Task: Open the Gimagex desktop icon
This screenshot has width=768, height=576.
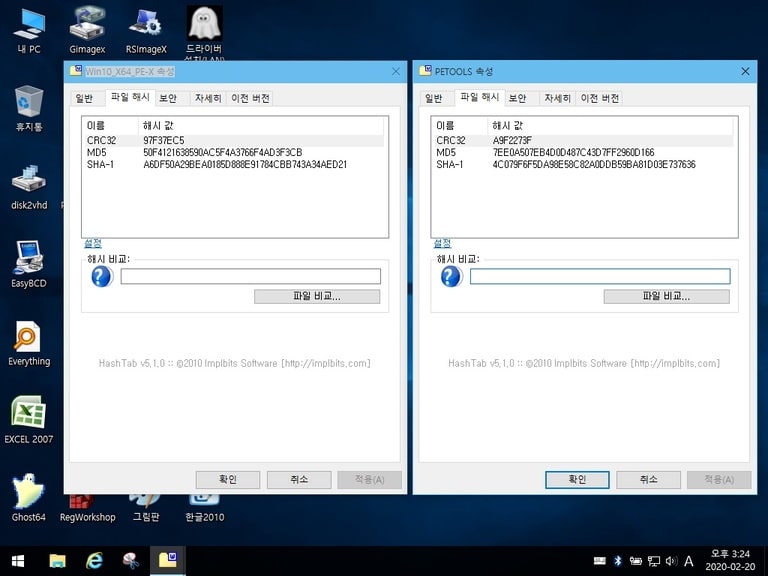Action: (87, 30)
